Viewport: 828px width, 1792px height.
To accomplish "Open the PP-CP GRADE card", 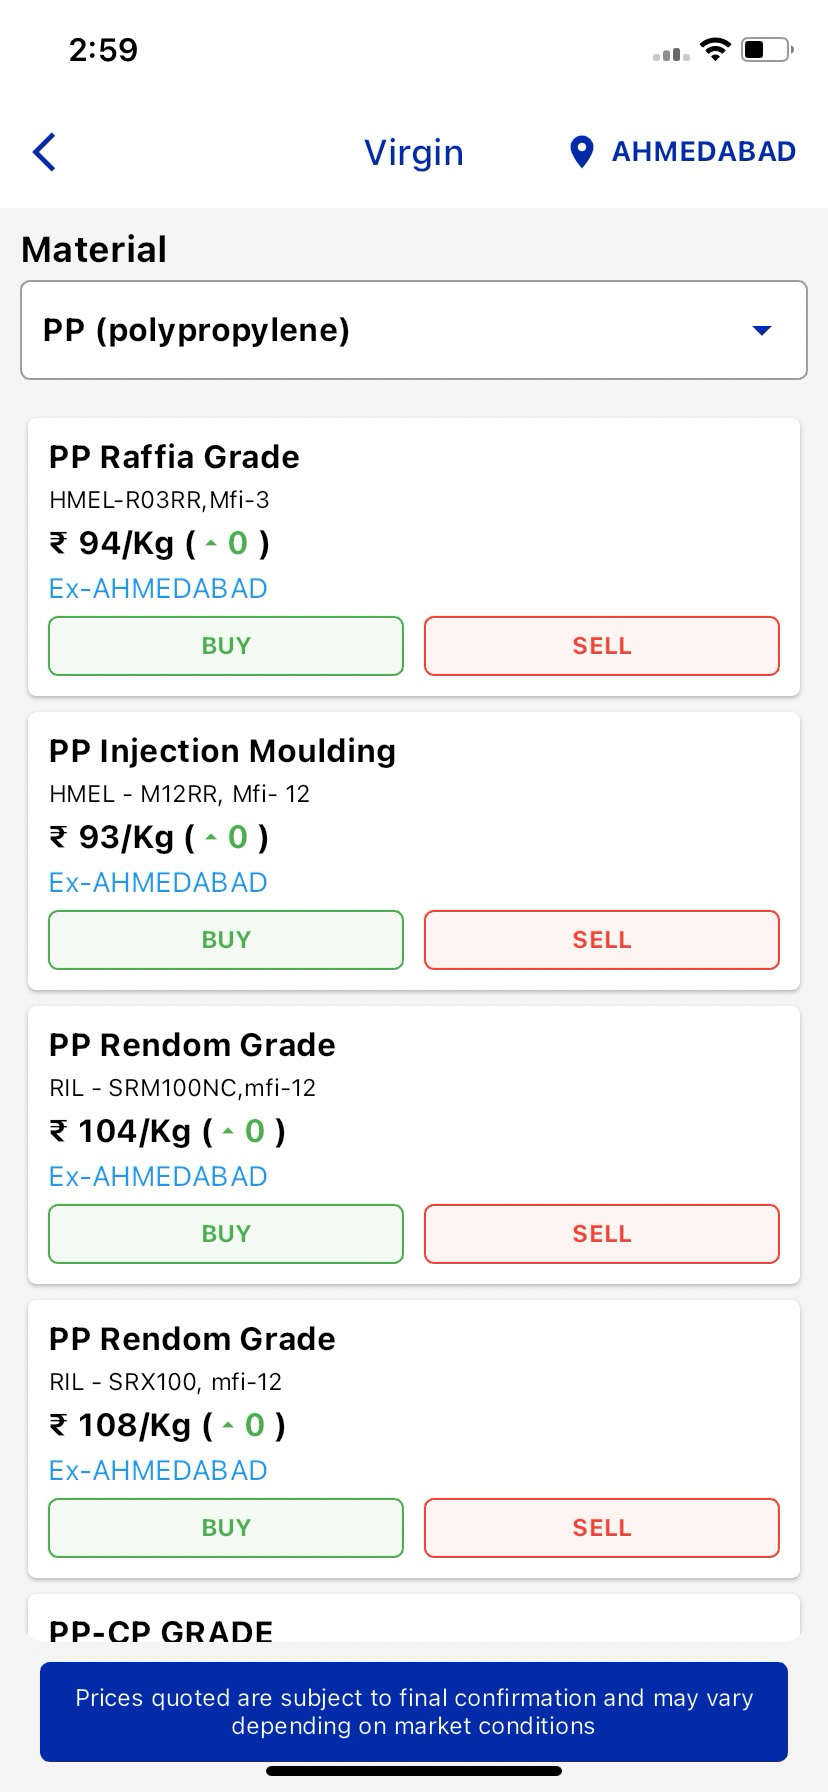I will click(x=413, y=1620).
